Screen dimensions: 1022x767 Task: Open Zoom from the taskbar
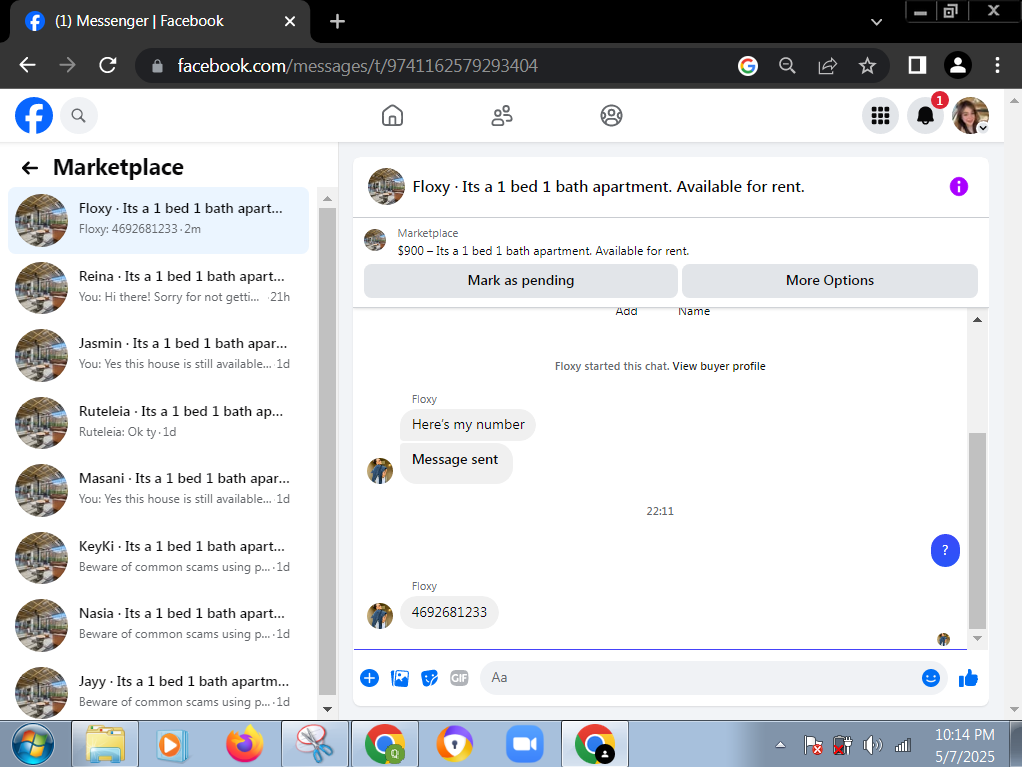pyautogui.click(x=525, y=744)
